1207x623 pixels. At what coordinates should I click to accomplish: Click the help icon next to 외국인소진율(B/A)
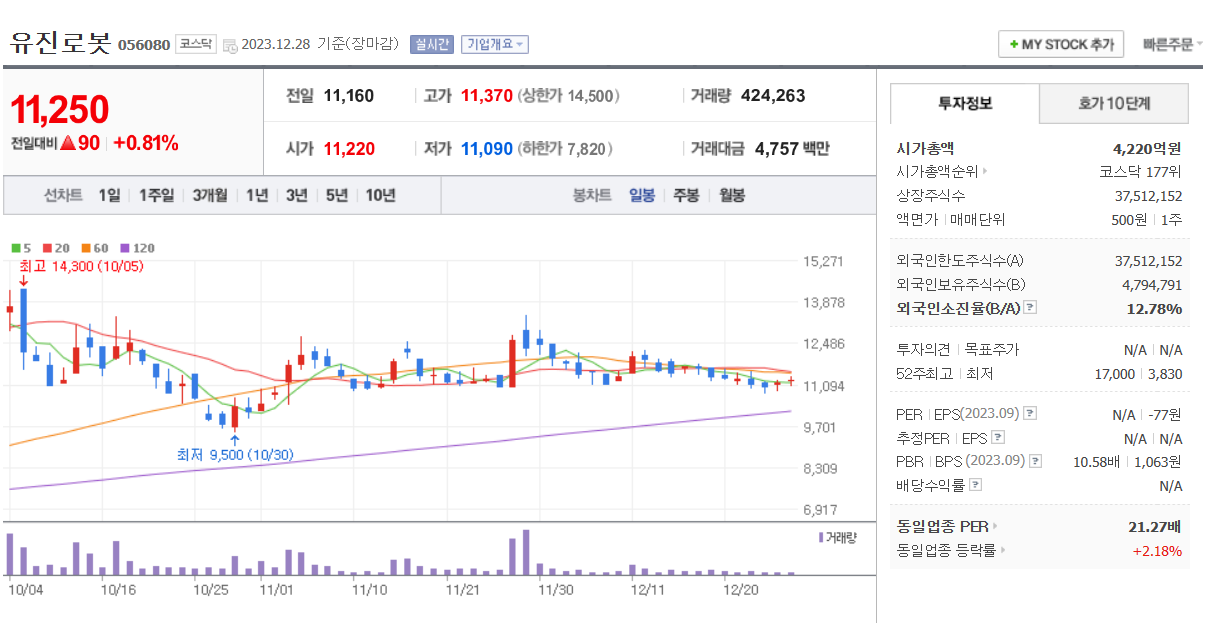1031,308
